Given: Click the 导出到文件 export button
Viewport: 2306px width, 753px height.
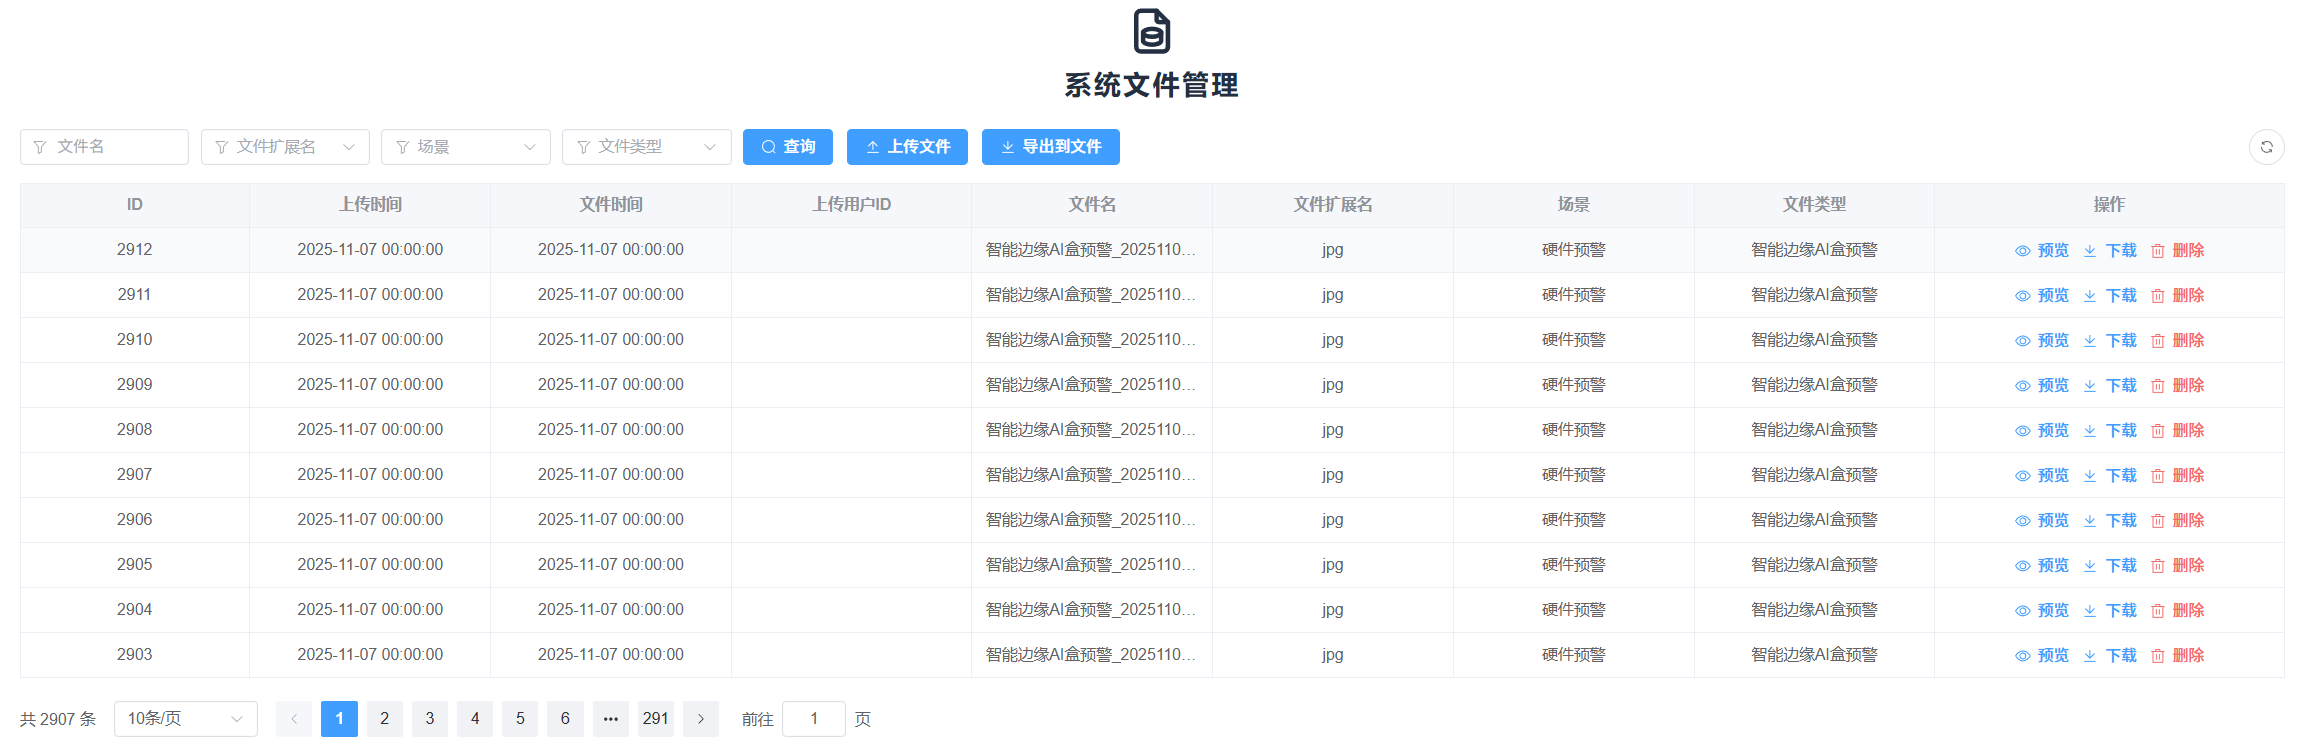Looking at the screenshot, I should [1050, 147].
